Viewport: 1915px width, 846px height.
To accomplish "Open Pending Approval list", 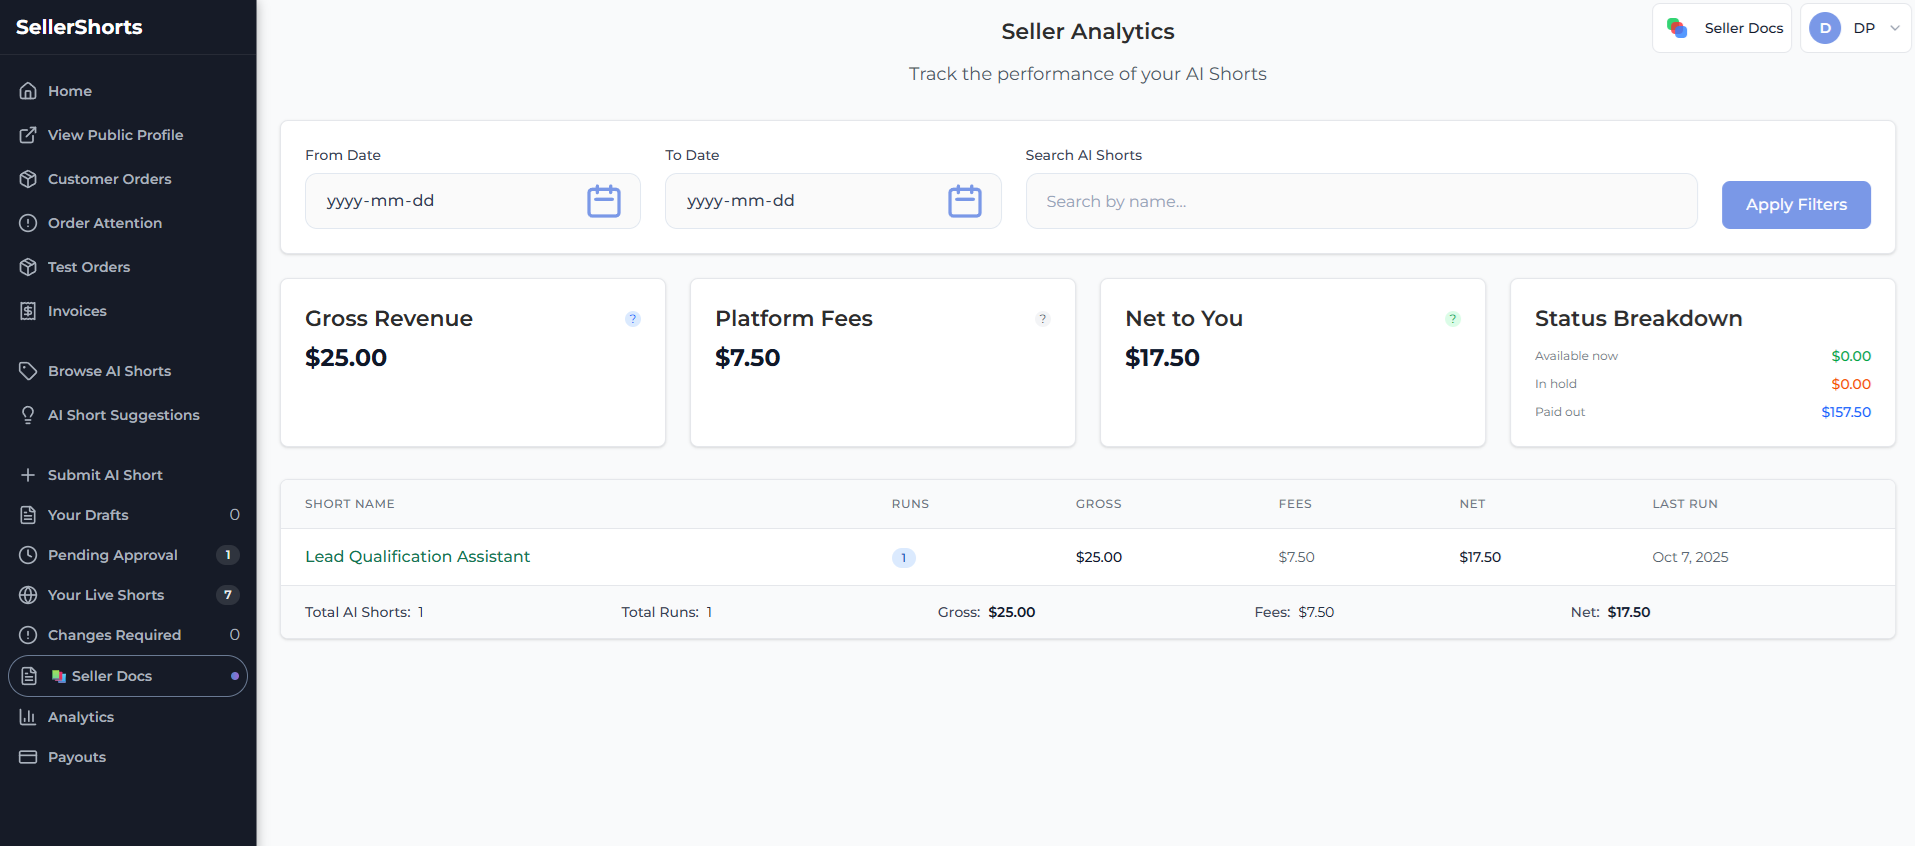I will (x=112, y=555).
